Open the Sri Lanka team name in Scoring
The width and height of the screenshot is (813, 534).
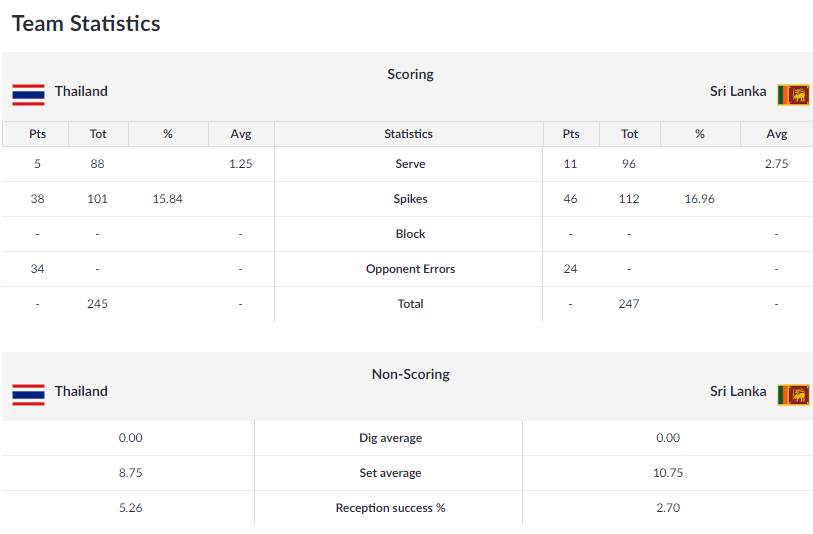[x=738, y=91]
